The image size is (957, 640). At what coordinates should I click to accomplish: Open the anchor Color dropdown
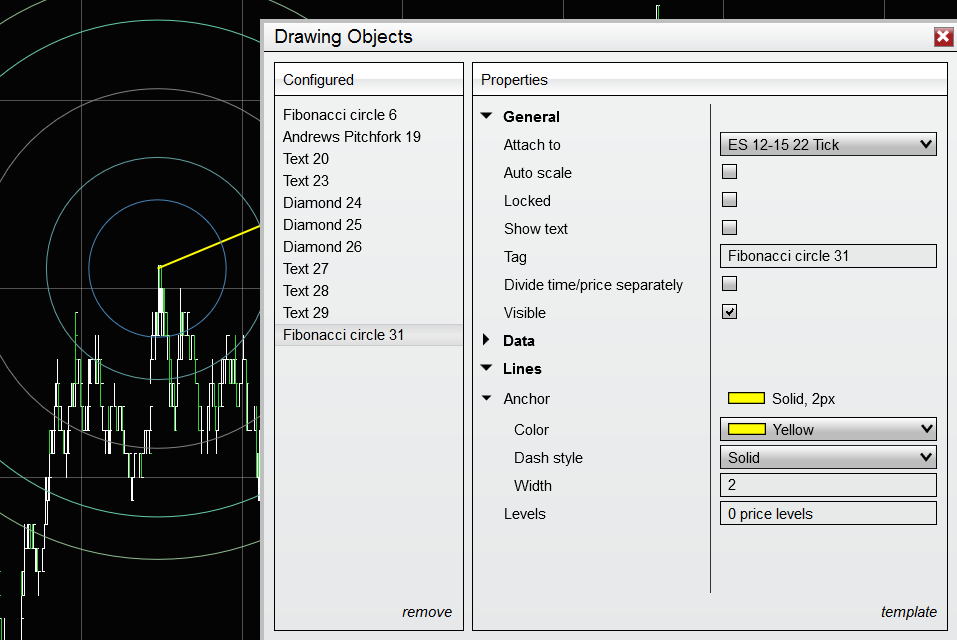pyautogui.click(x=827, y=430)
